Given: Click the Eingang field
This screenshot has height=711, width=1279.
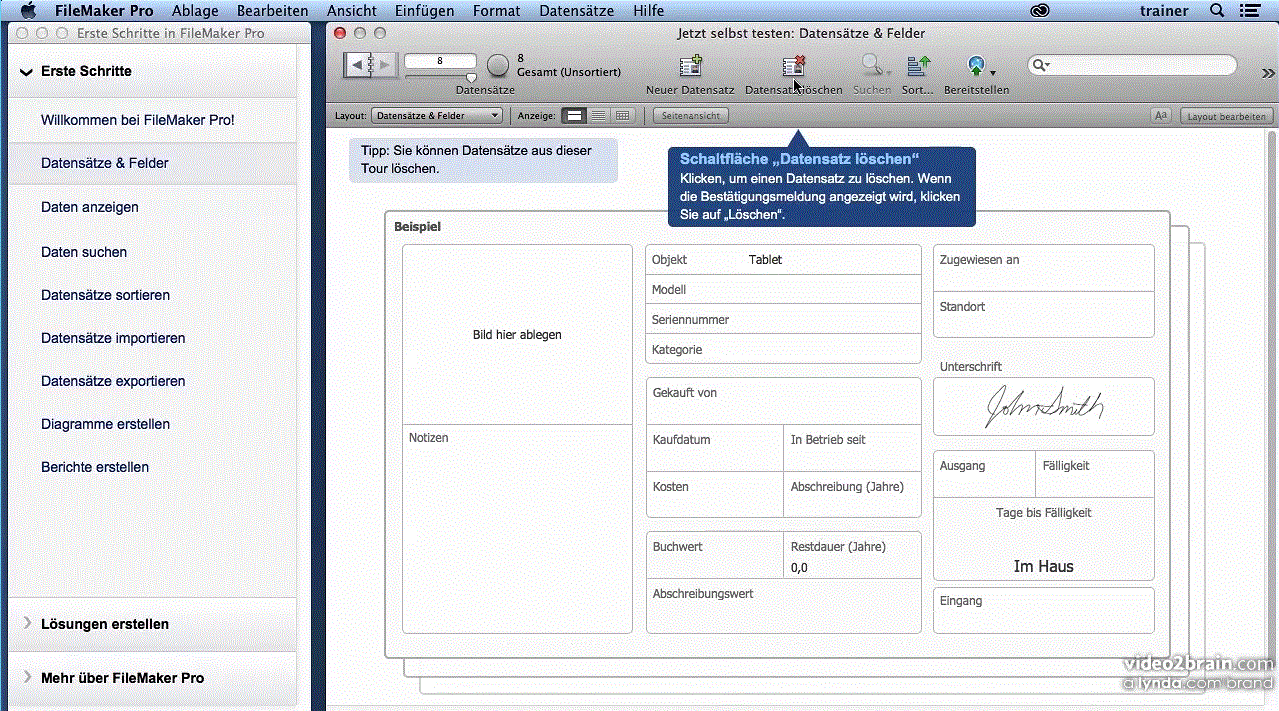Looking at the screenshot, I should (1043, 610).
